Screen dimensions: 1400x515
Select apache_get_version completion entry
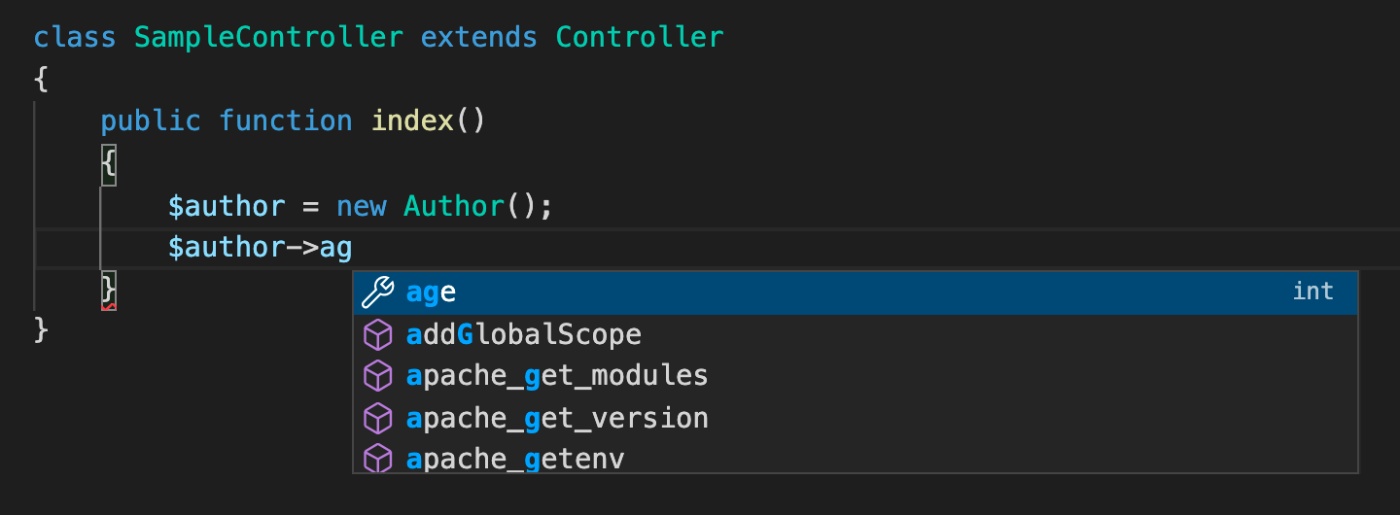(x=855, y=418)
